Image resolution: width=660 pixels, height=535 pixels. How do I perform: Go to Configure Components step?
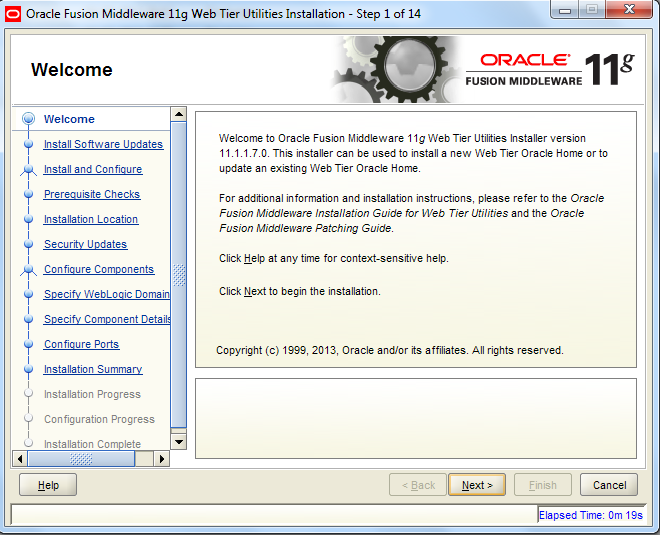click(x=99, y=269)
